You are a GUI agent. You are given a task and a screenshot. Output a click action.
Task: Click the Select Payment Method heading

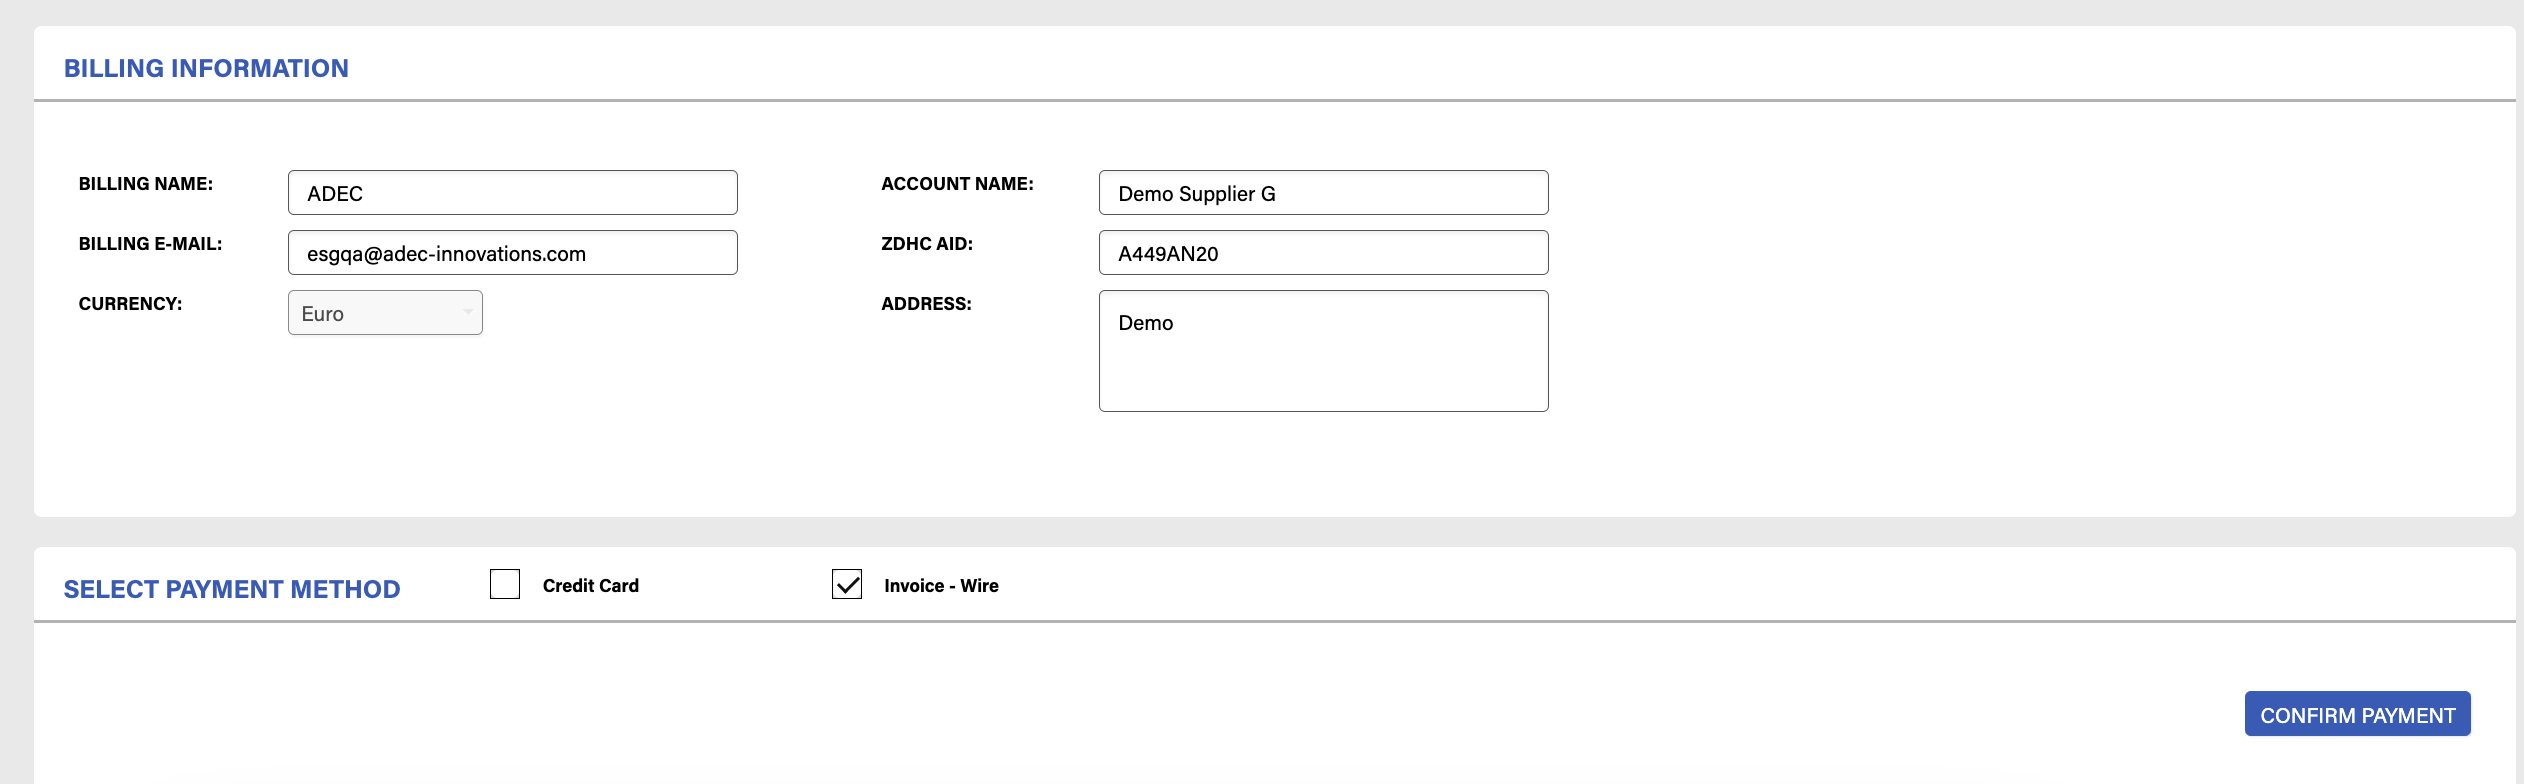coord(232,589)
